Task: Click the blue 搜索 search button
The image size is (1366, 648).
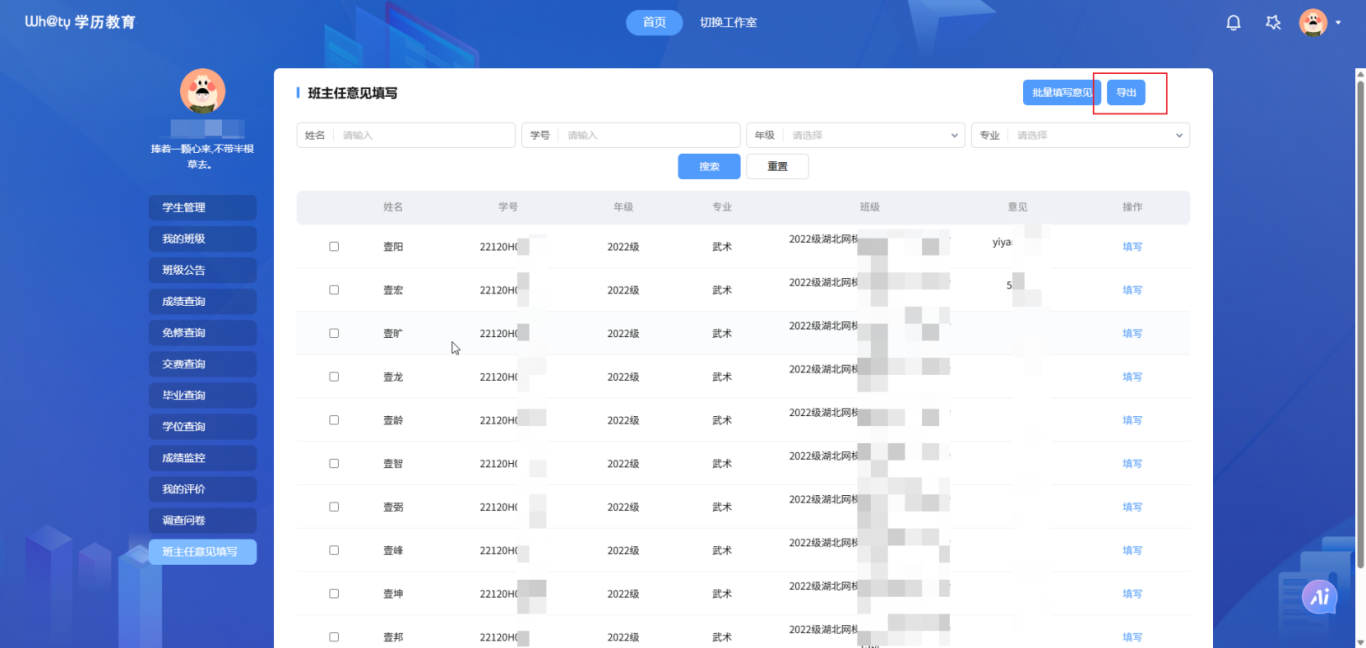Action: [x=709, y=166]
